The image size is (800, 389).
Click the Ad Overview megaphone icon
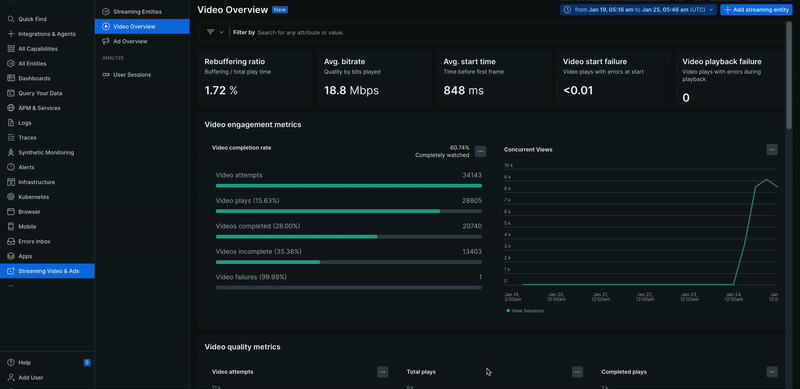click(106, 41)
